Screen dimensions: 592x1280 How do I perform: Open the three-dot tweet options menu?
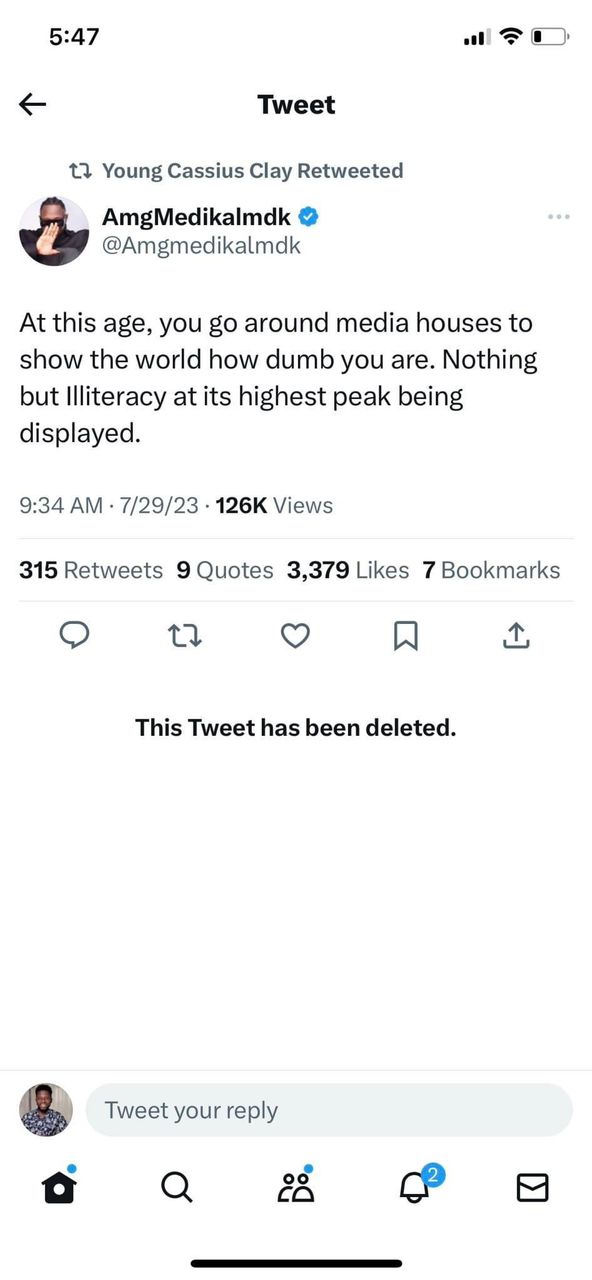[559, 216]
